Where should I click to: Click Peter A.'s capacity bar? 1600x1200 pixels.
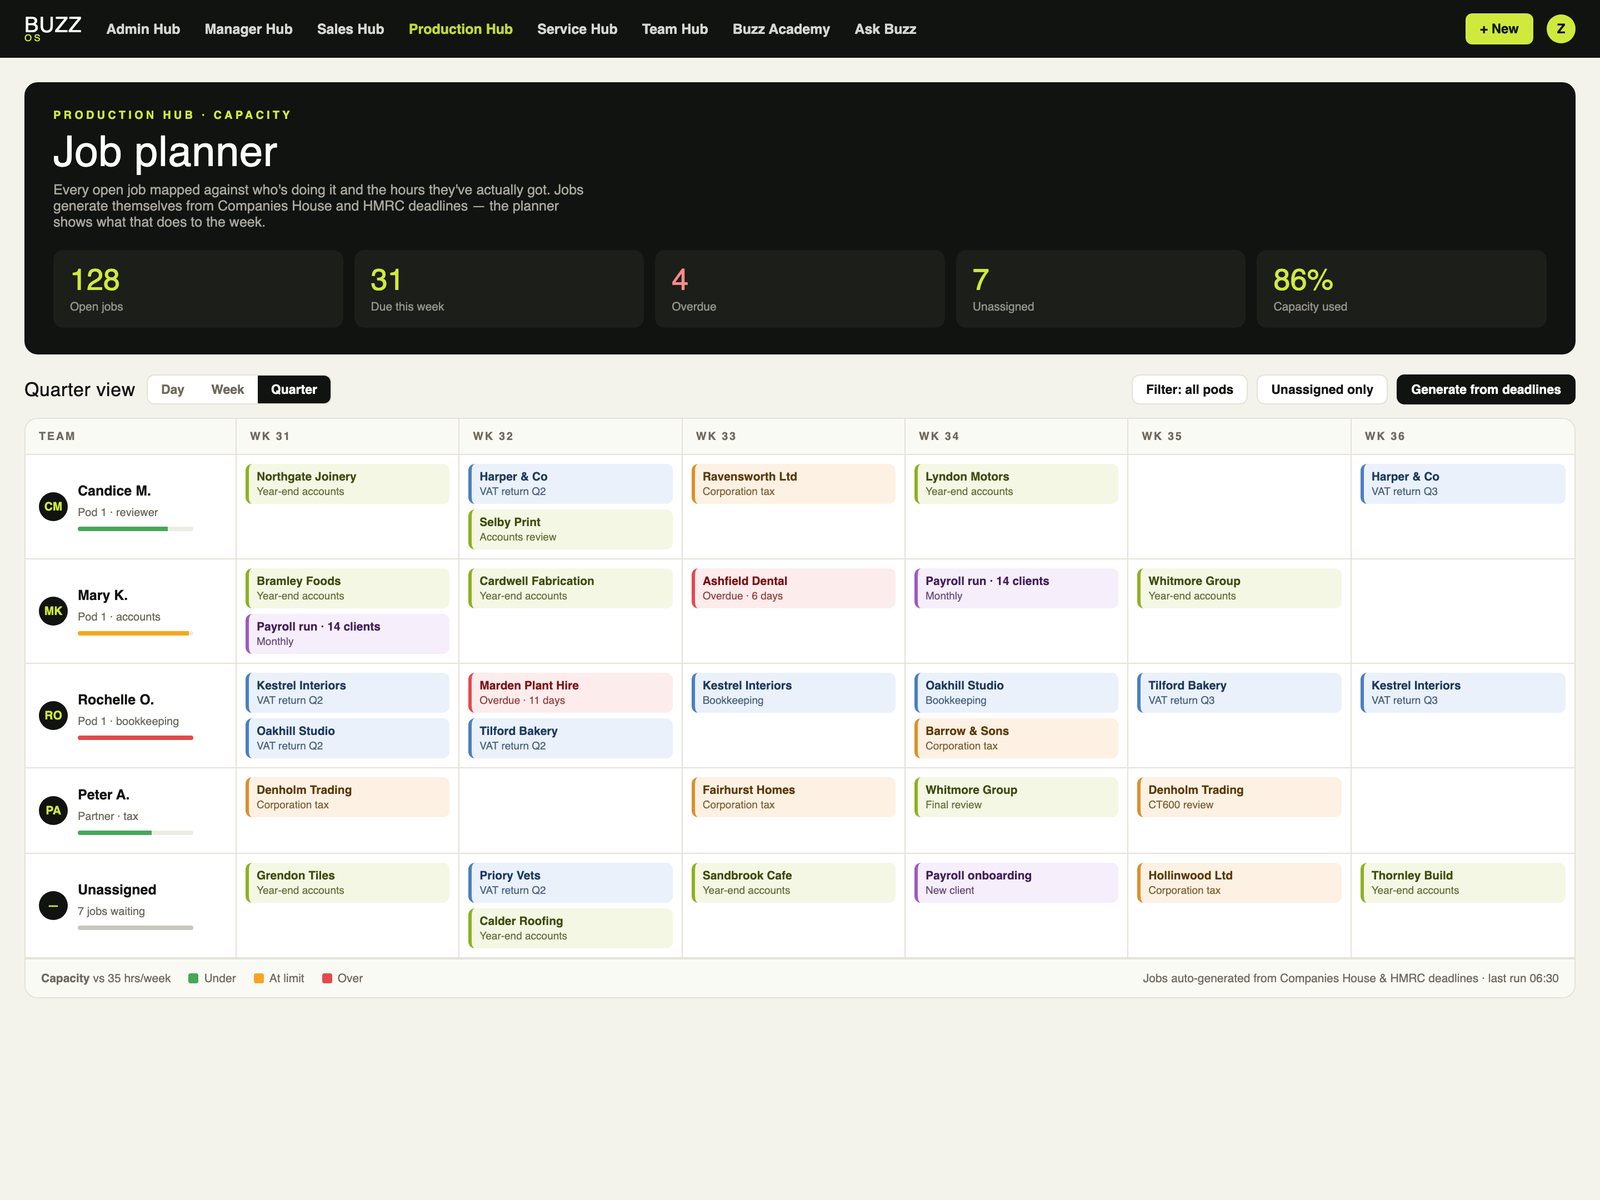pos(136,833)
